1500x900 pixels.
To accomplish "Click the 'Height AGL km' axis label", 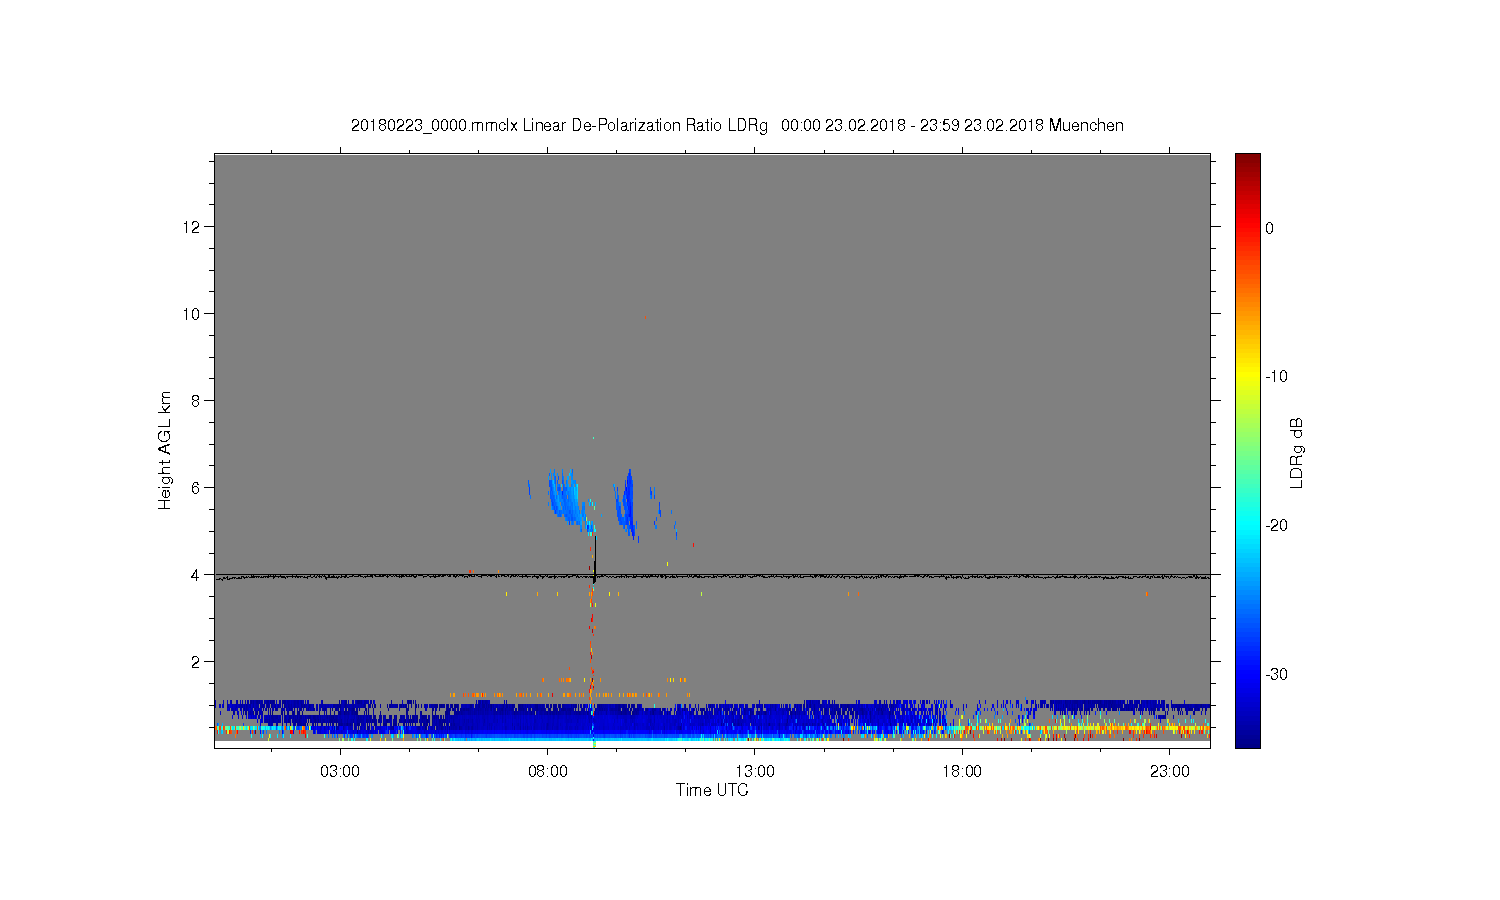I will click(165, 451).
